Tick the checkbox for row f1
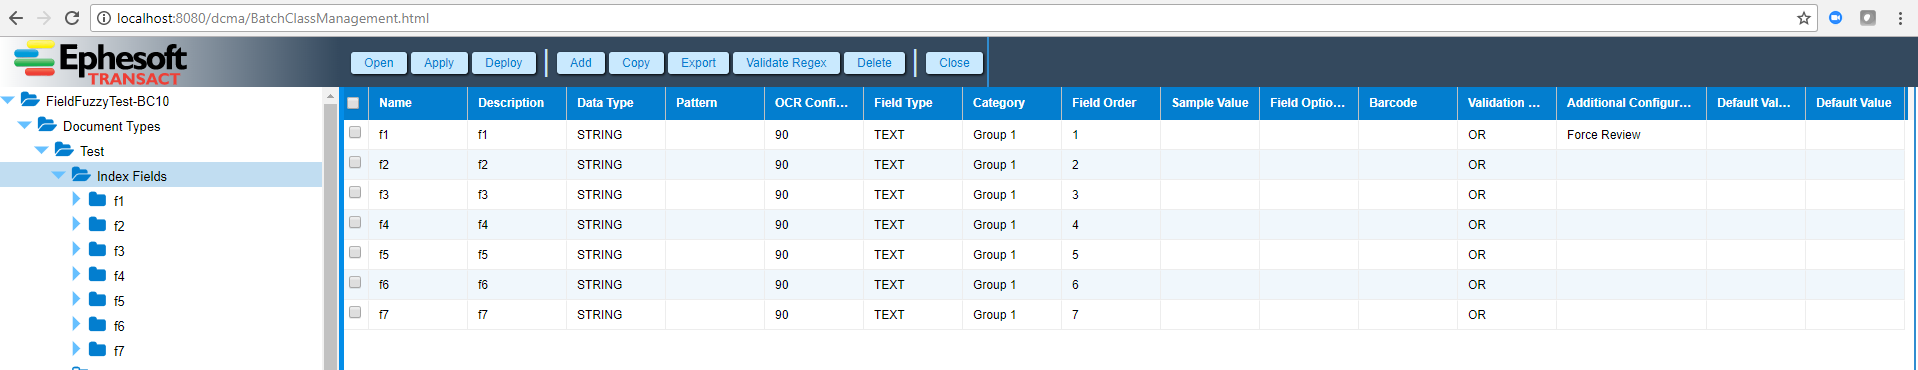The image size is (1918, 370). (355, 132)
